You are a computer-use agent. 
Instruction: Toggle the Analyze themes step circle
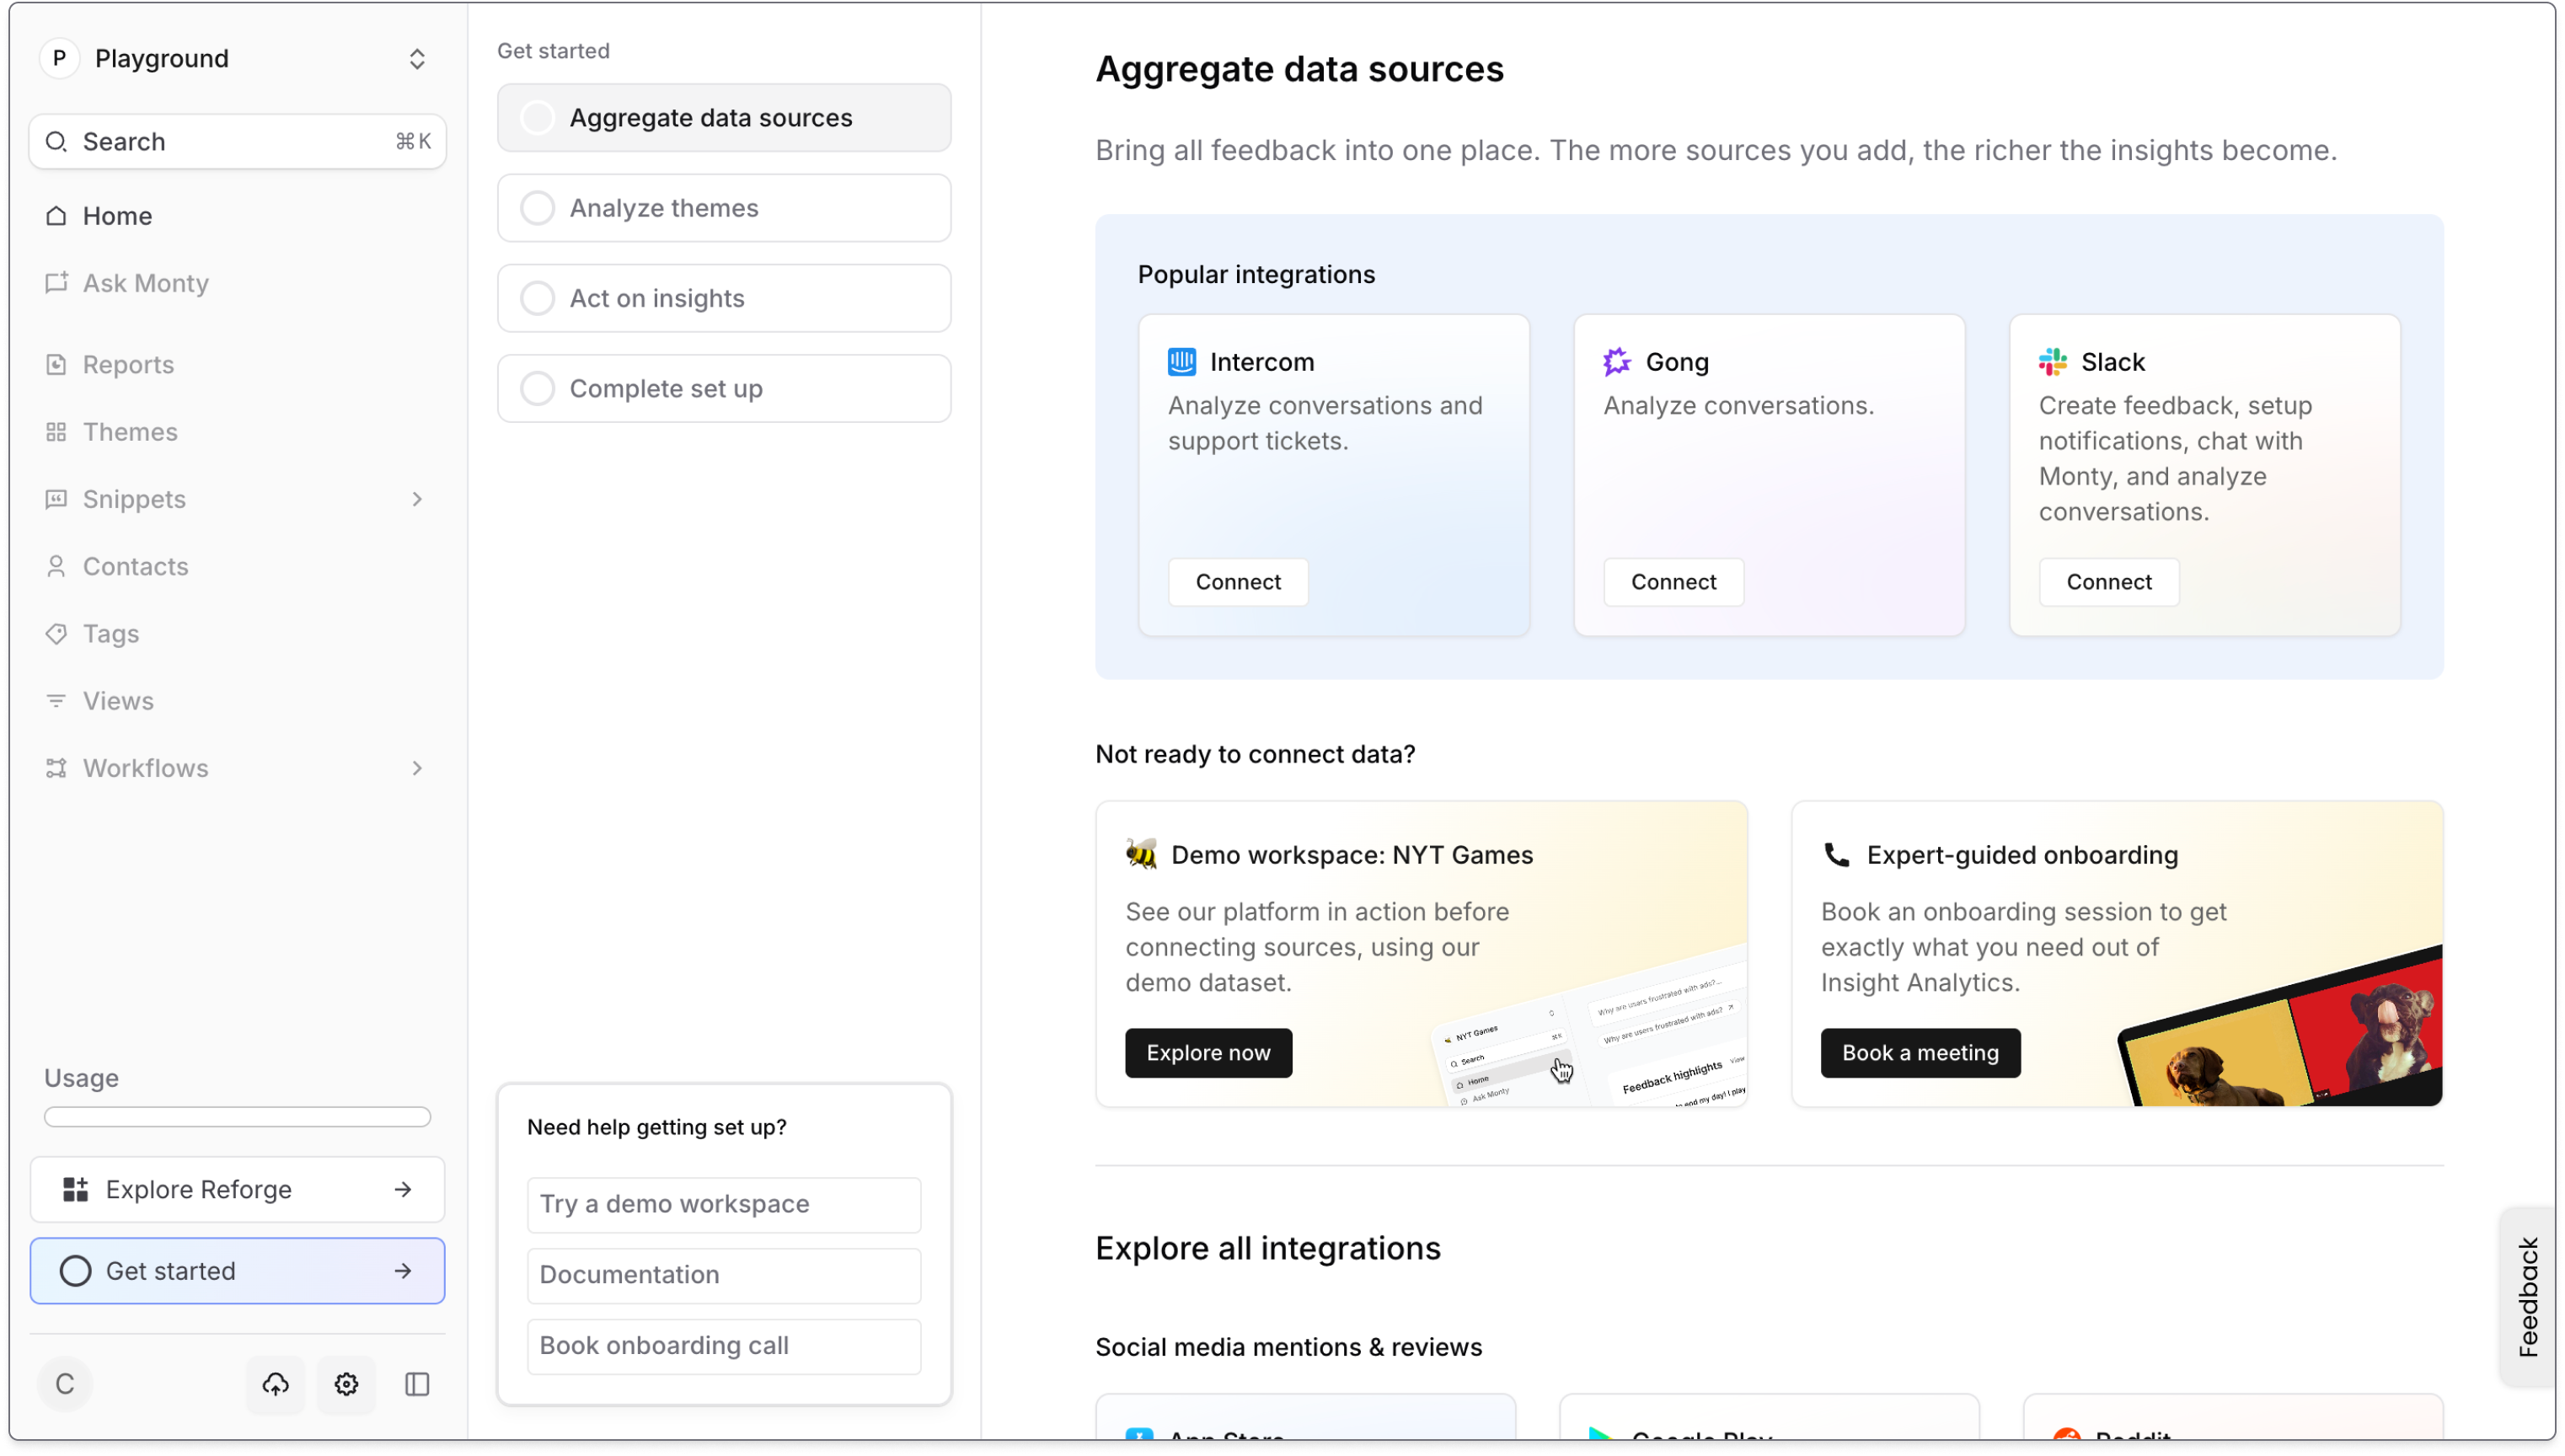tap(538, 208)
